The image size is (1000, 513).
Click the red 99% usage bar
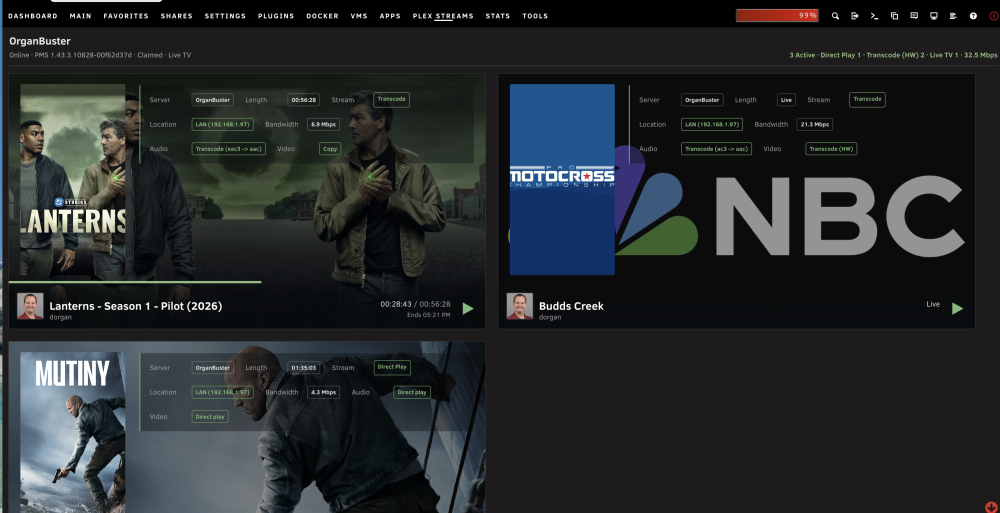pos(777,15)
